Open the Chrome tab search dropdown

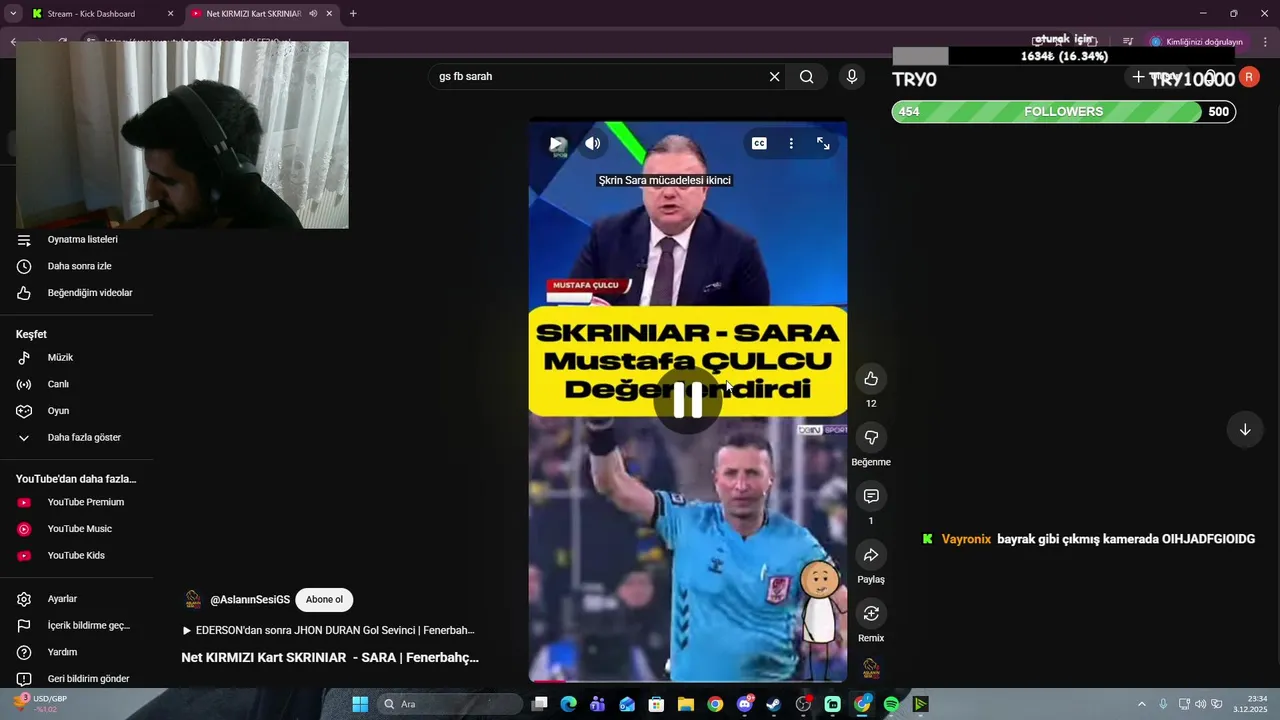pyautogui.click(x=13, y=14)
